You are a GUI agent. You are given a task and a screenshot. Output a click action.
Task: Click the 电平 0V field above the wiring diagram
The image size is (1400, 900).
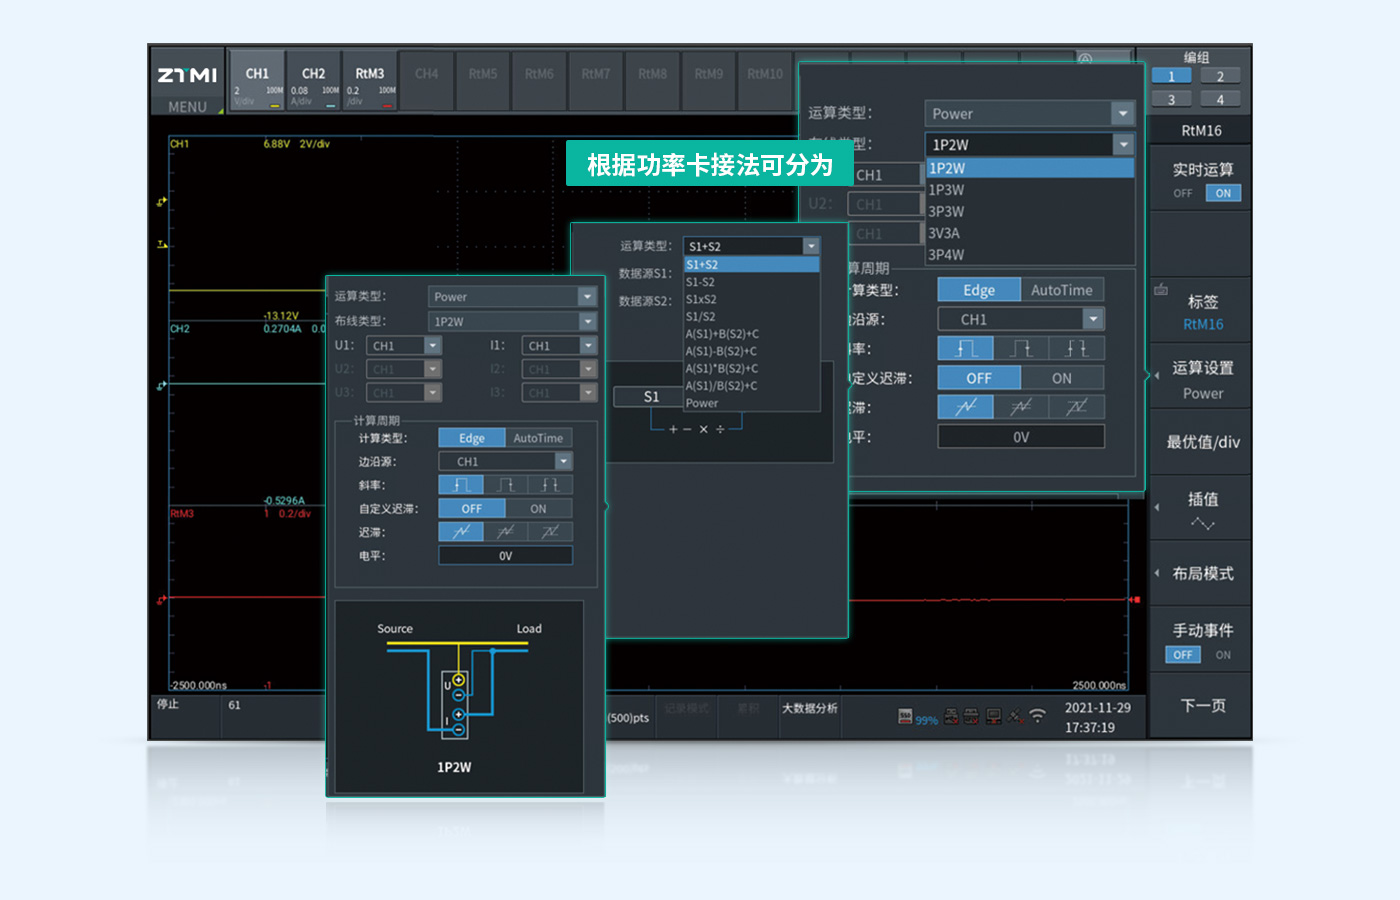tap(505, 556)
